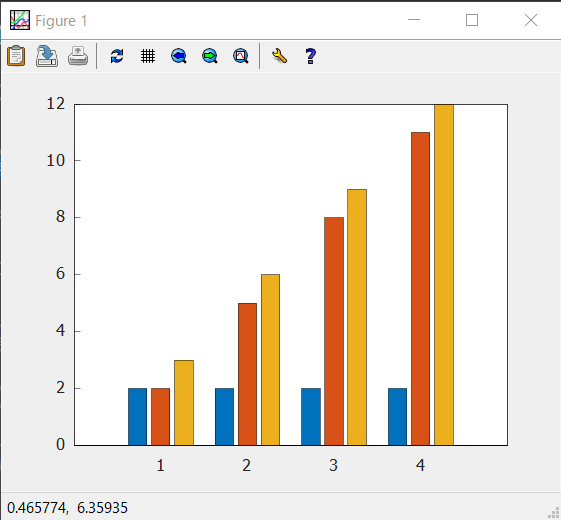Screen dimensions: 561x520
Task: Click the Figure 1 window icon
Action: click(20, 20)
